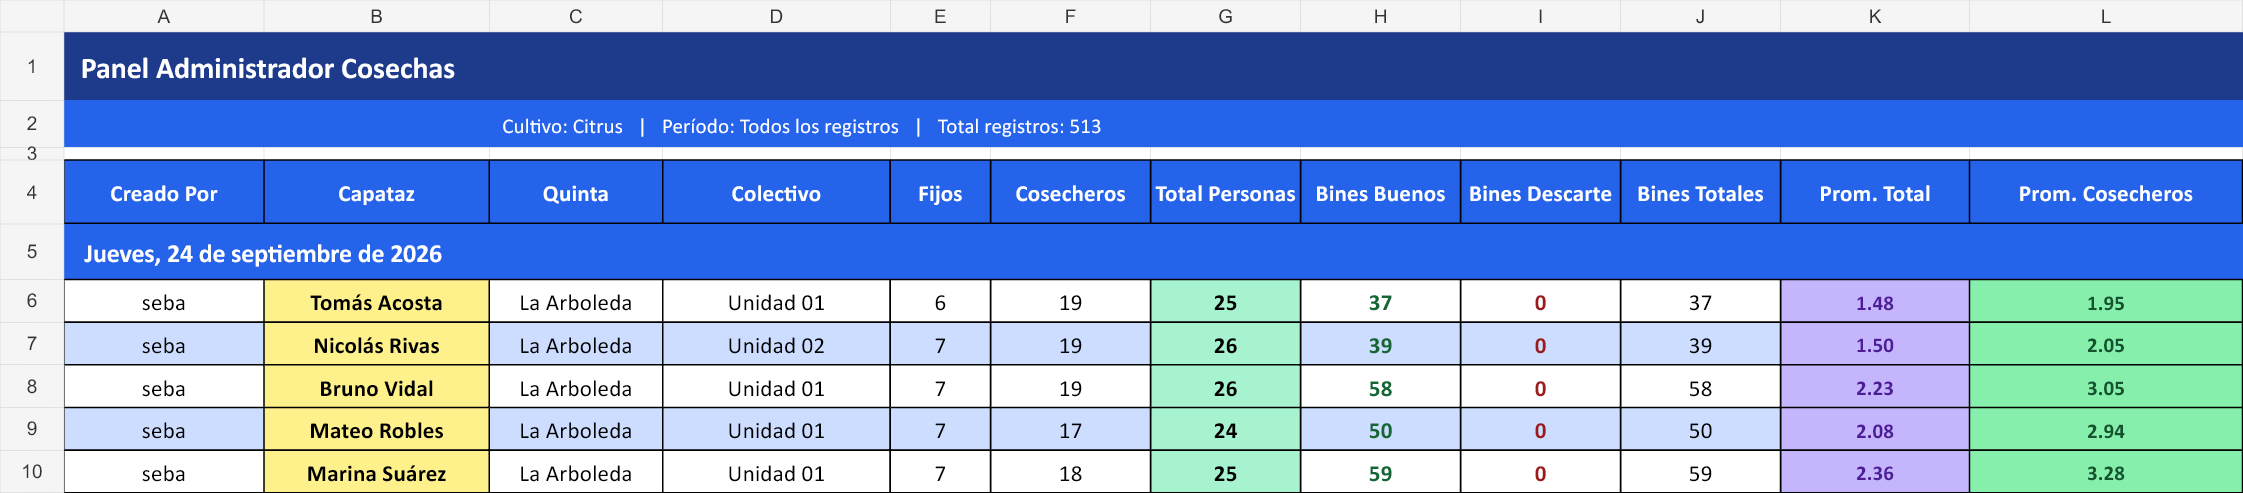2243x493 pixels.
Task: Select the 'Cosecheros' header cell
Action: (1071, 193)
